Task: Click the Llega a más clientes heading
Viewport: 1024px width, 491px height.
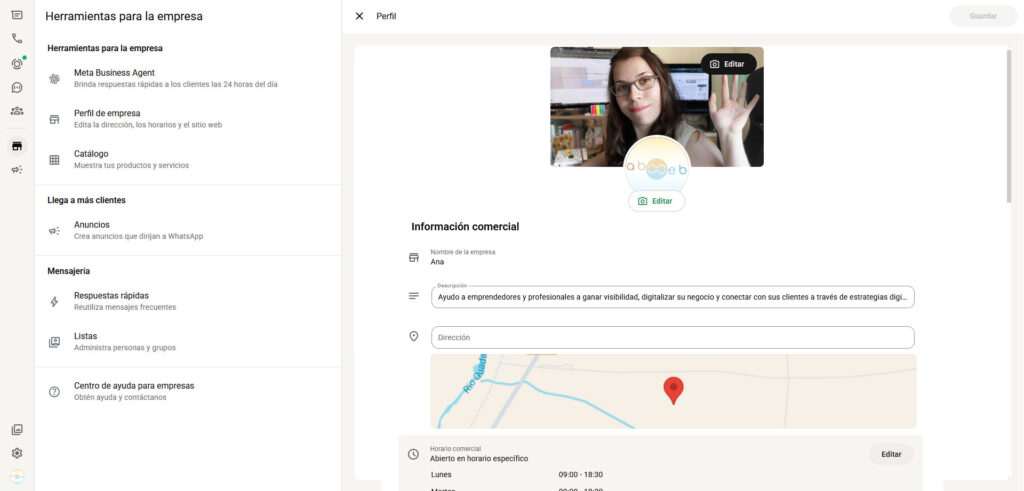Action: 86,200
